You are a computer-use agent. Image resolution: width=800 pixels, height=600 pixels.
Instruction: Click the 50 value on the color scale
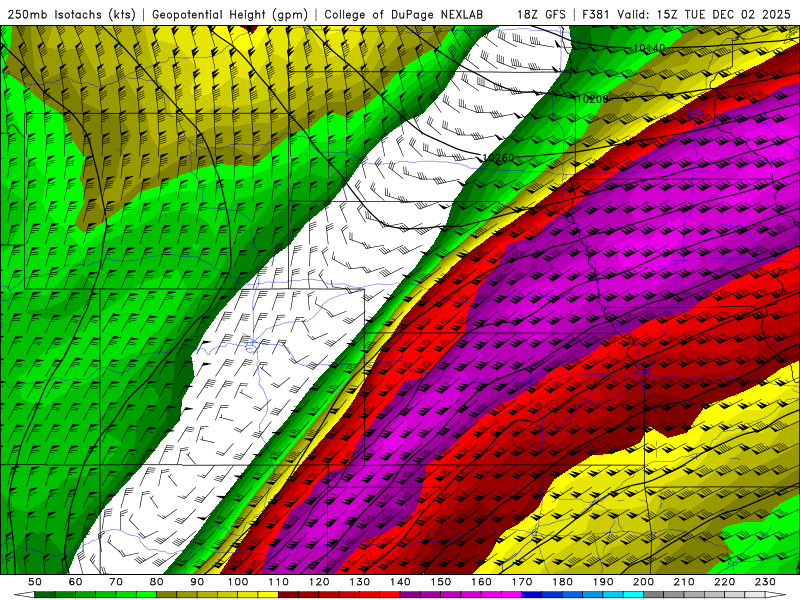click(x=35, y=582)
